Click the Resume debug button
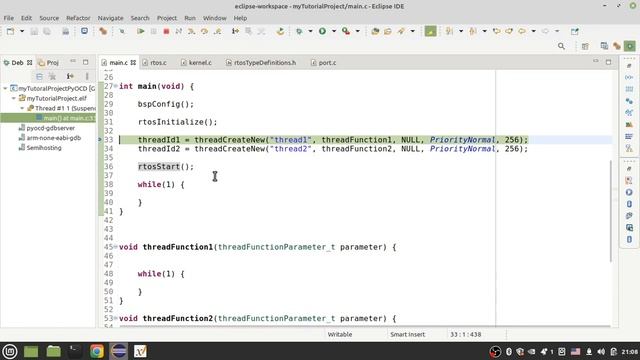Viewport: 640px width, 360px height. click(x=140, y=31)
